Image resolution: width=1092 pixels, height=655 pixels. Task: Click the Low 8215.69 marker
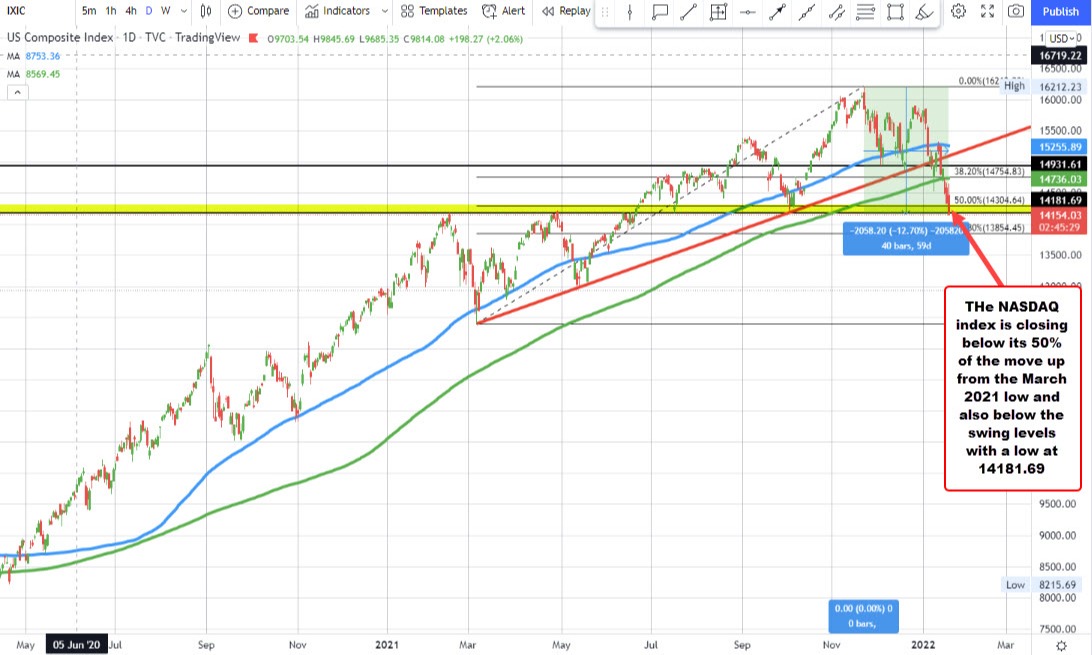(x=1043, y=585)
